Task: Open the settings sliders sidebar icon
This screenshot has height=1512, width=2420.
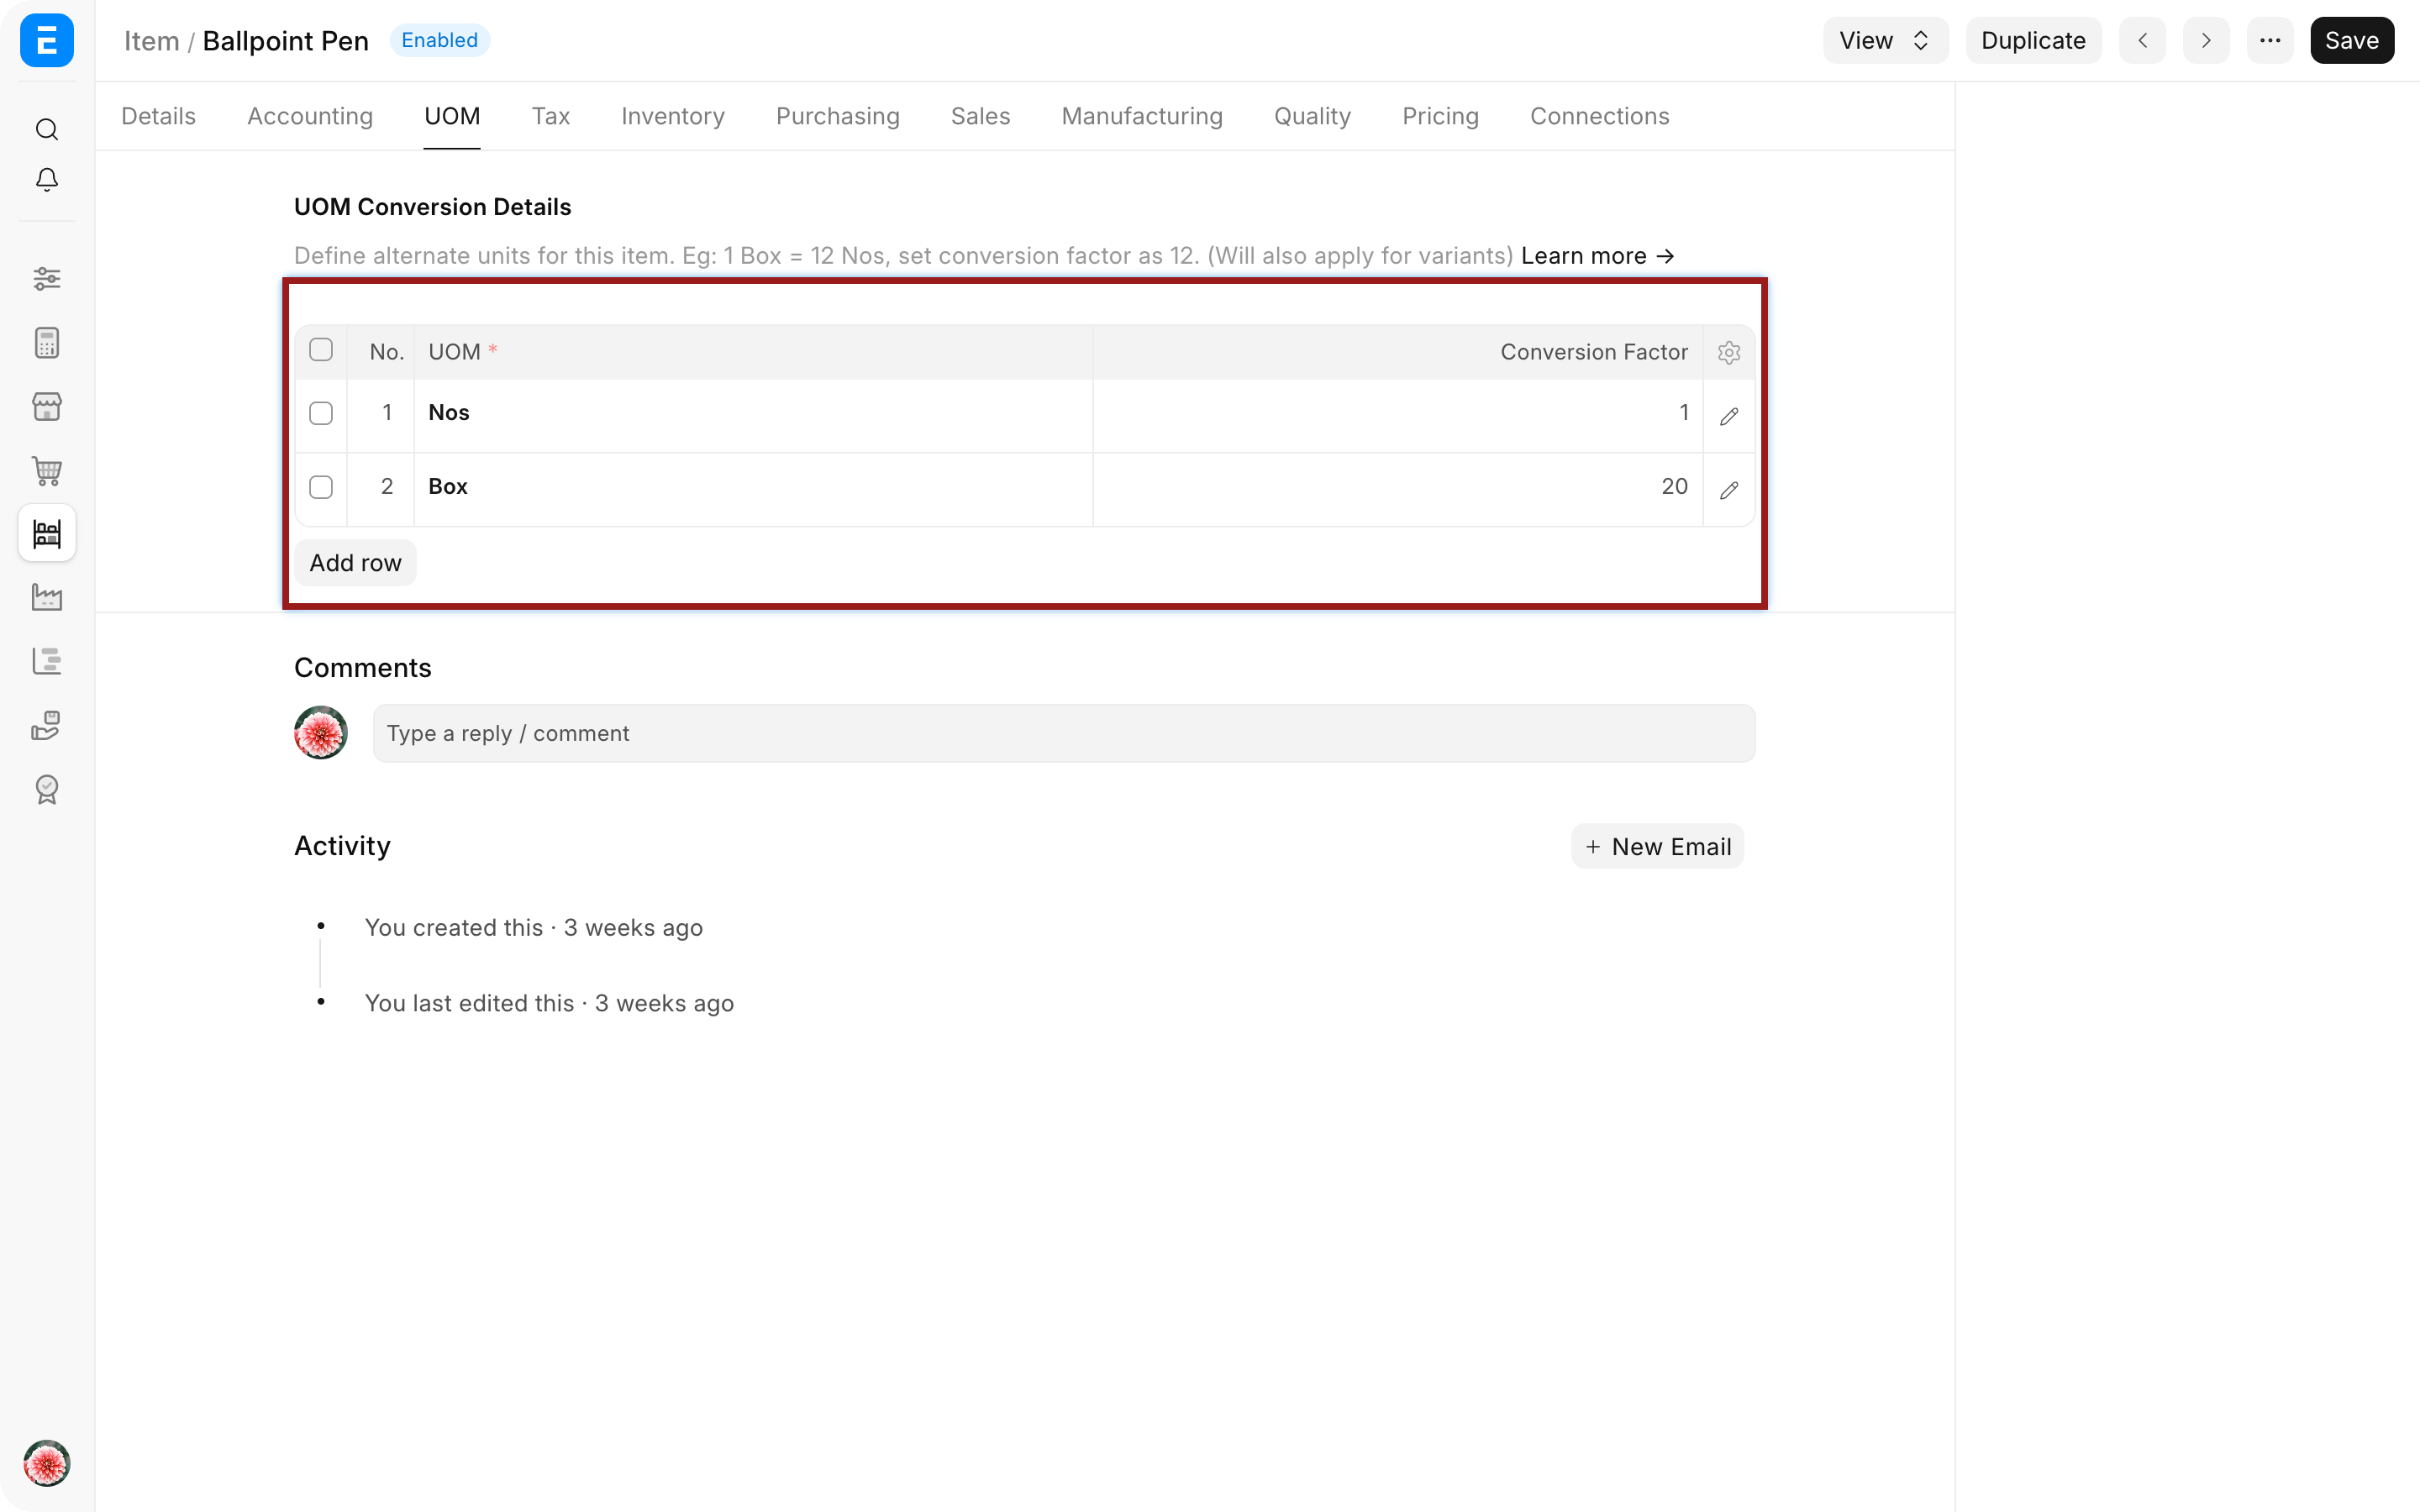Action: pos(47,279)
